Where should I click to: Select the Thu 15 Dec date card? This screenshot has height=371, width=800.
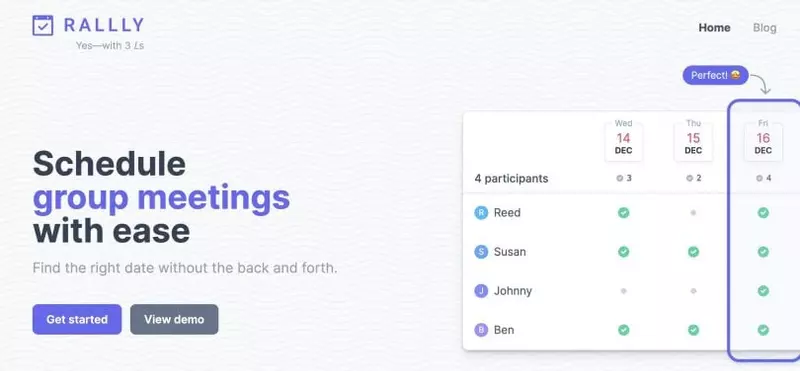click(693, 139)
